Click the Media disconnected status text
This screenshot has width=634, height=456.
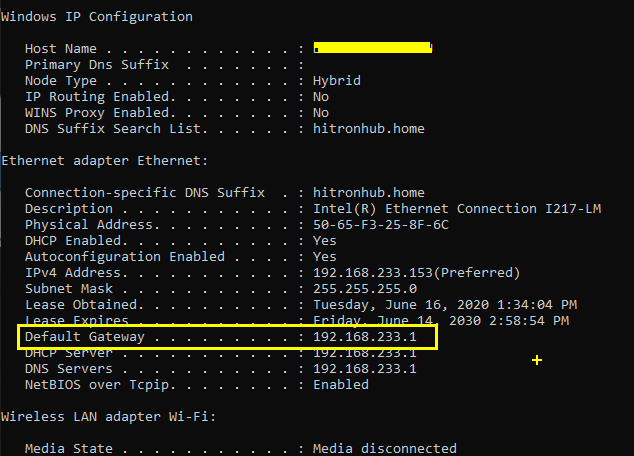point(385,448)
